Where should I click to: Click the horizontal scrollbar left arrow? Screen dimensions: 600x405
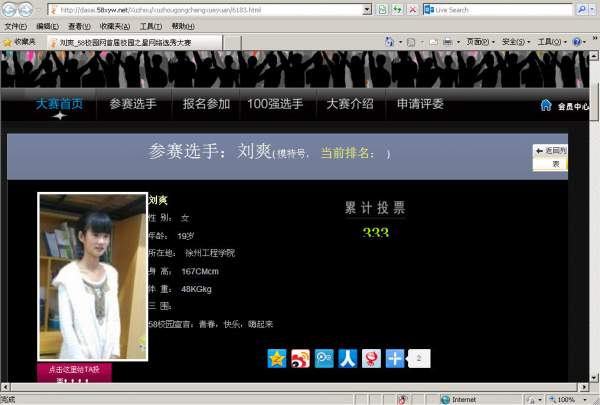pos(5,387)
